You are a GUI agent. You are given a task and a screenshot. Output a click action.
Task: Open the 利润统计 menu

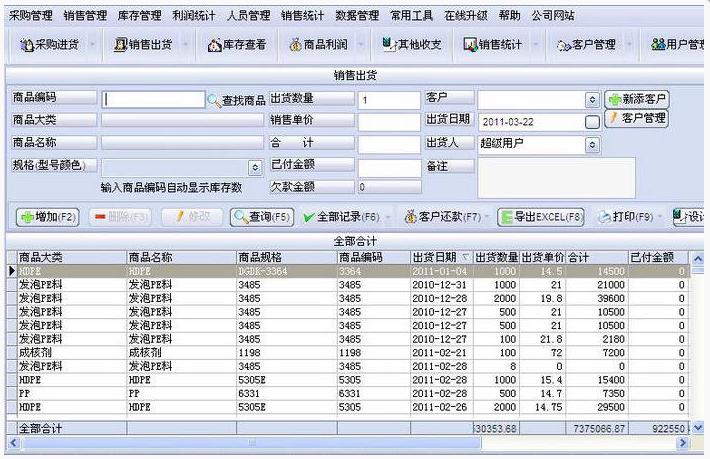[x=194, y=16]
